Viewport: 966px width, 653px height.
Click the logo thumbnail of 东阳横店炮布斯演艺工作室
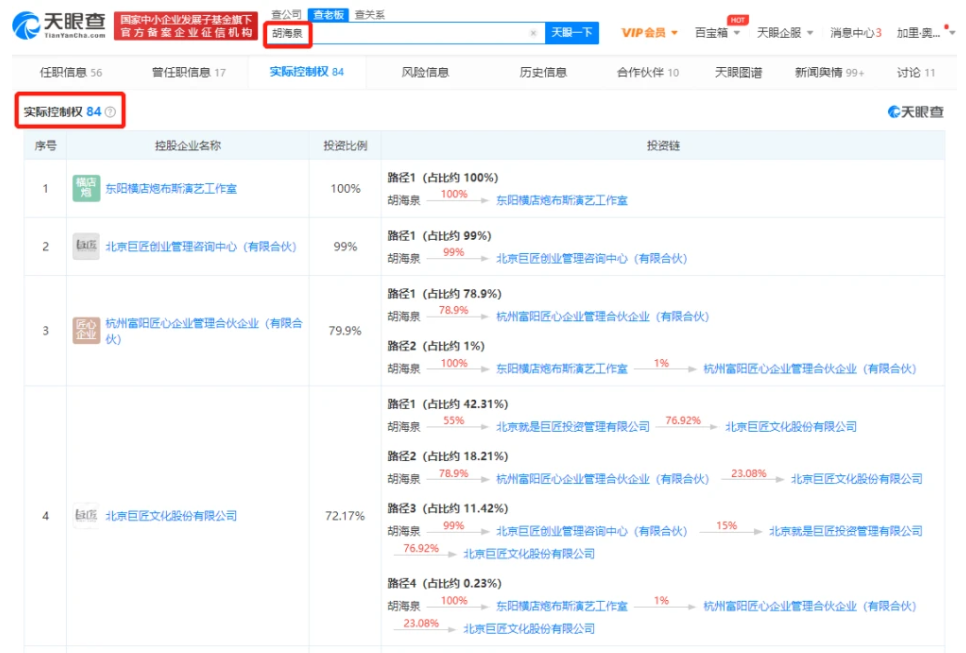(x=86, y=189)
